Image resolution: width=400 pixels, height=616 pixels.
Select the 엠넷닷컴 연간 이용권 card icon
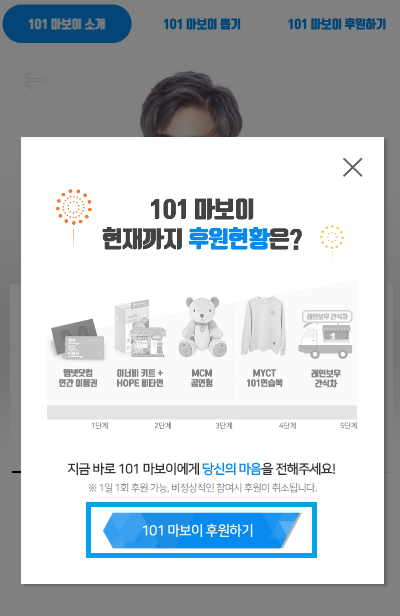78,340
